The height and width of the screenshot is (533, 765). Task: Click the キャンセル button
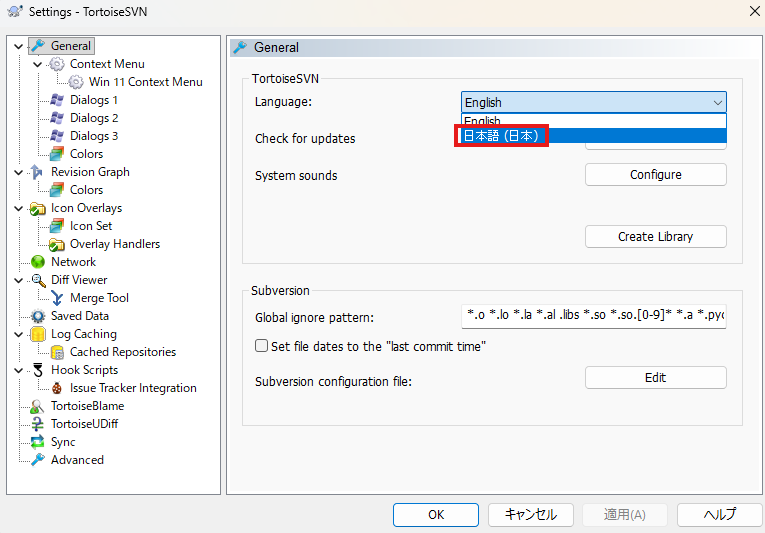pyautogui.click(x=531, y=515)
